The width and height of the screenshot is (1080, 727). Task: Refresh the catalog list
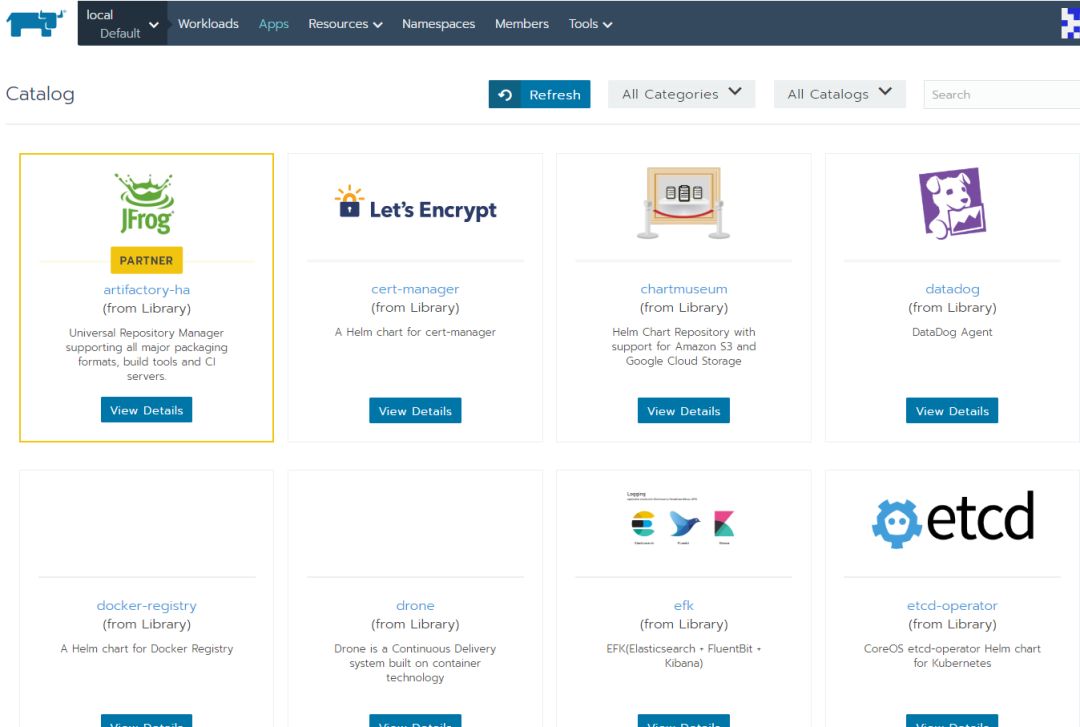539,94
